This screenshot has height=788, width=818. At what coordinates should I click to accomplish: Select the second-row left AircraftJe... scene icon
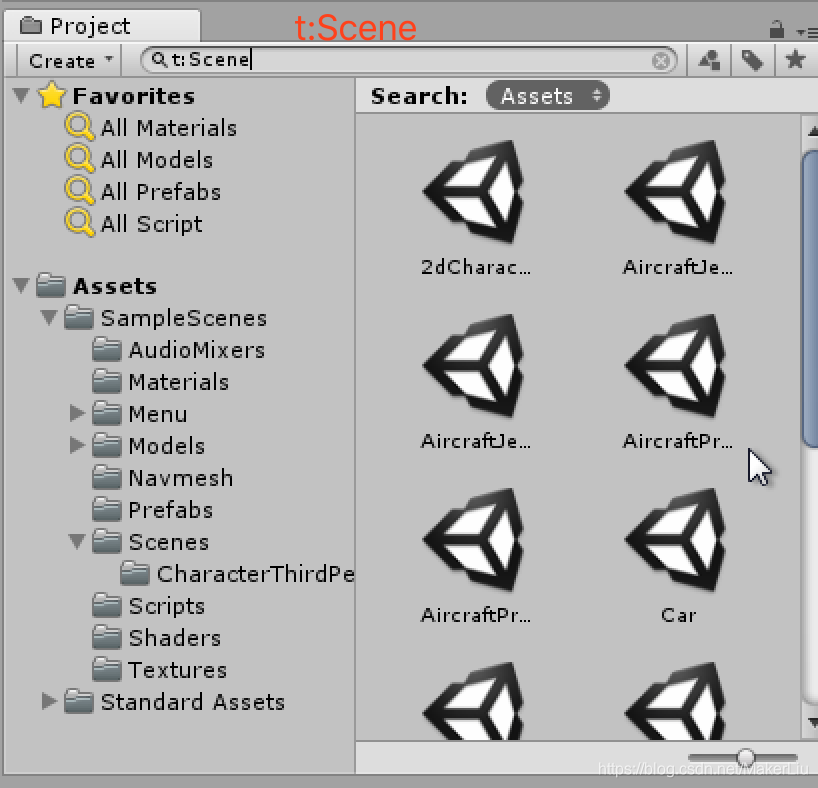(x=475, y=365)
